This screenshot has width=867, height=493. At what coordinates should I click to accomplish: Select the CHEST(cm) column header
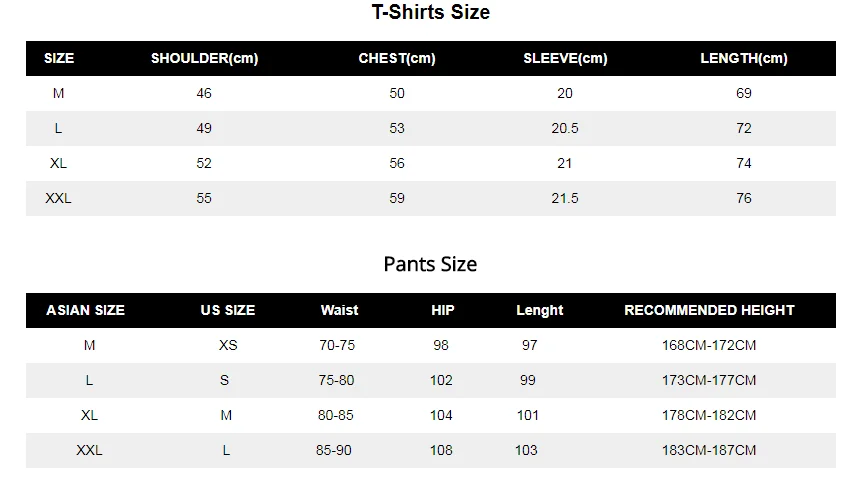coord(397,58)
